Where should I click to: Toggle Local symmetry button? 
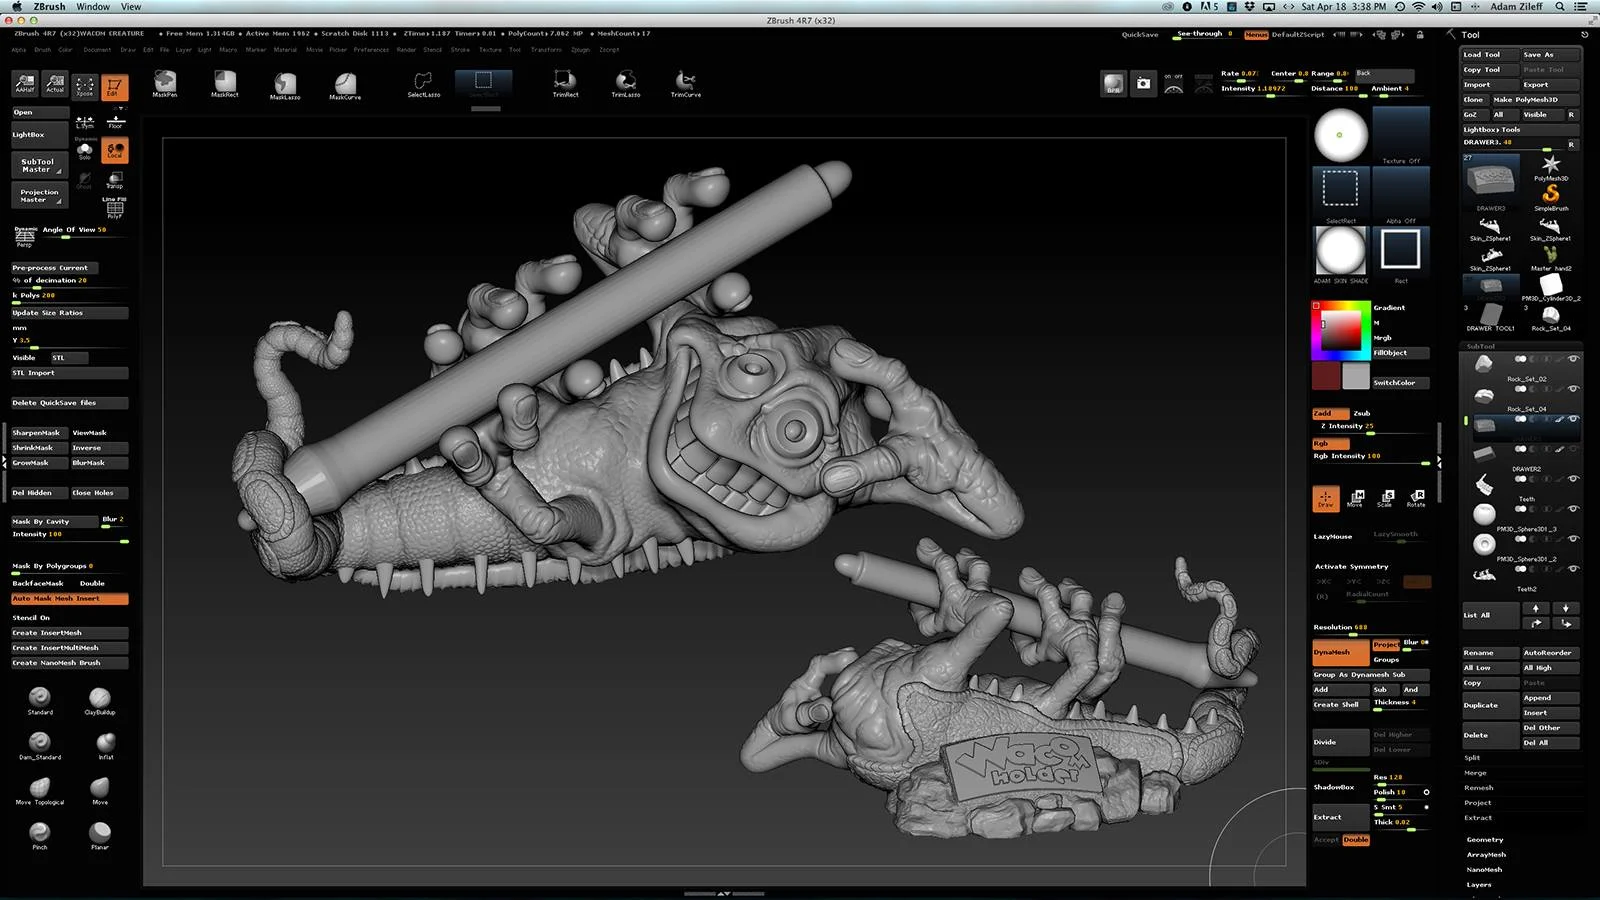(115, 150)
